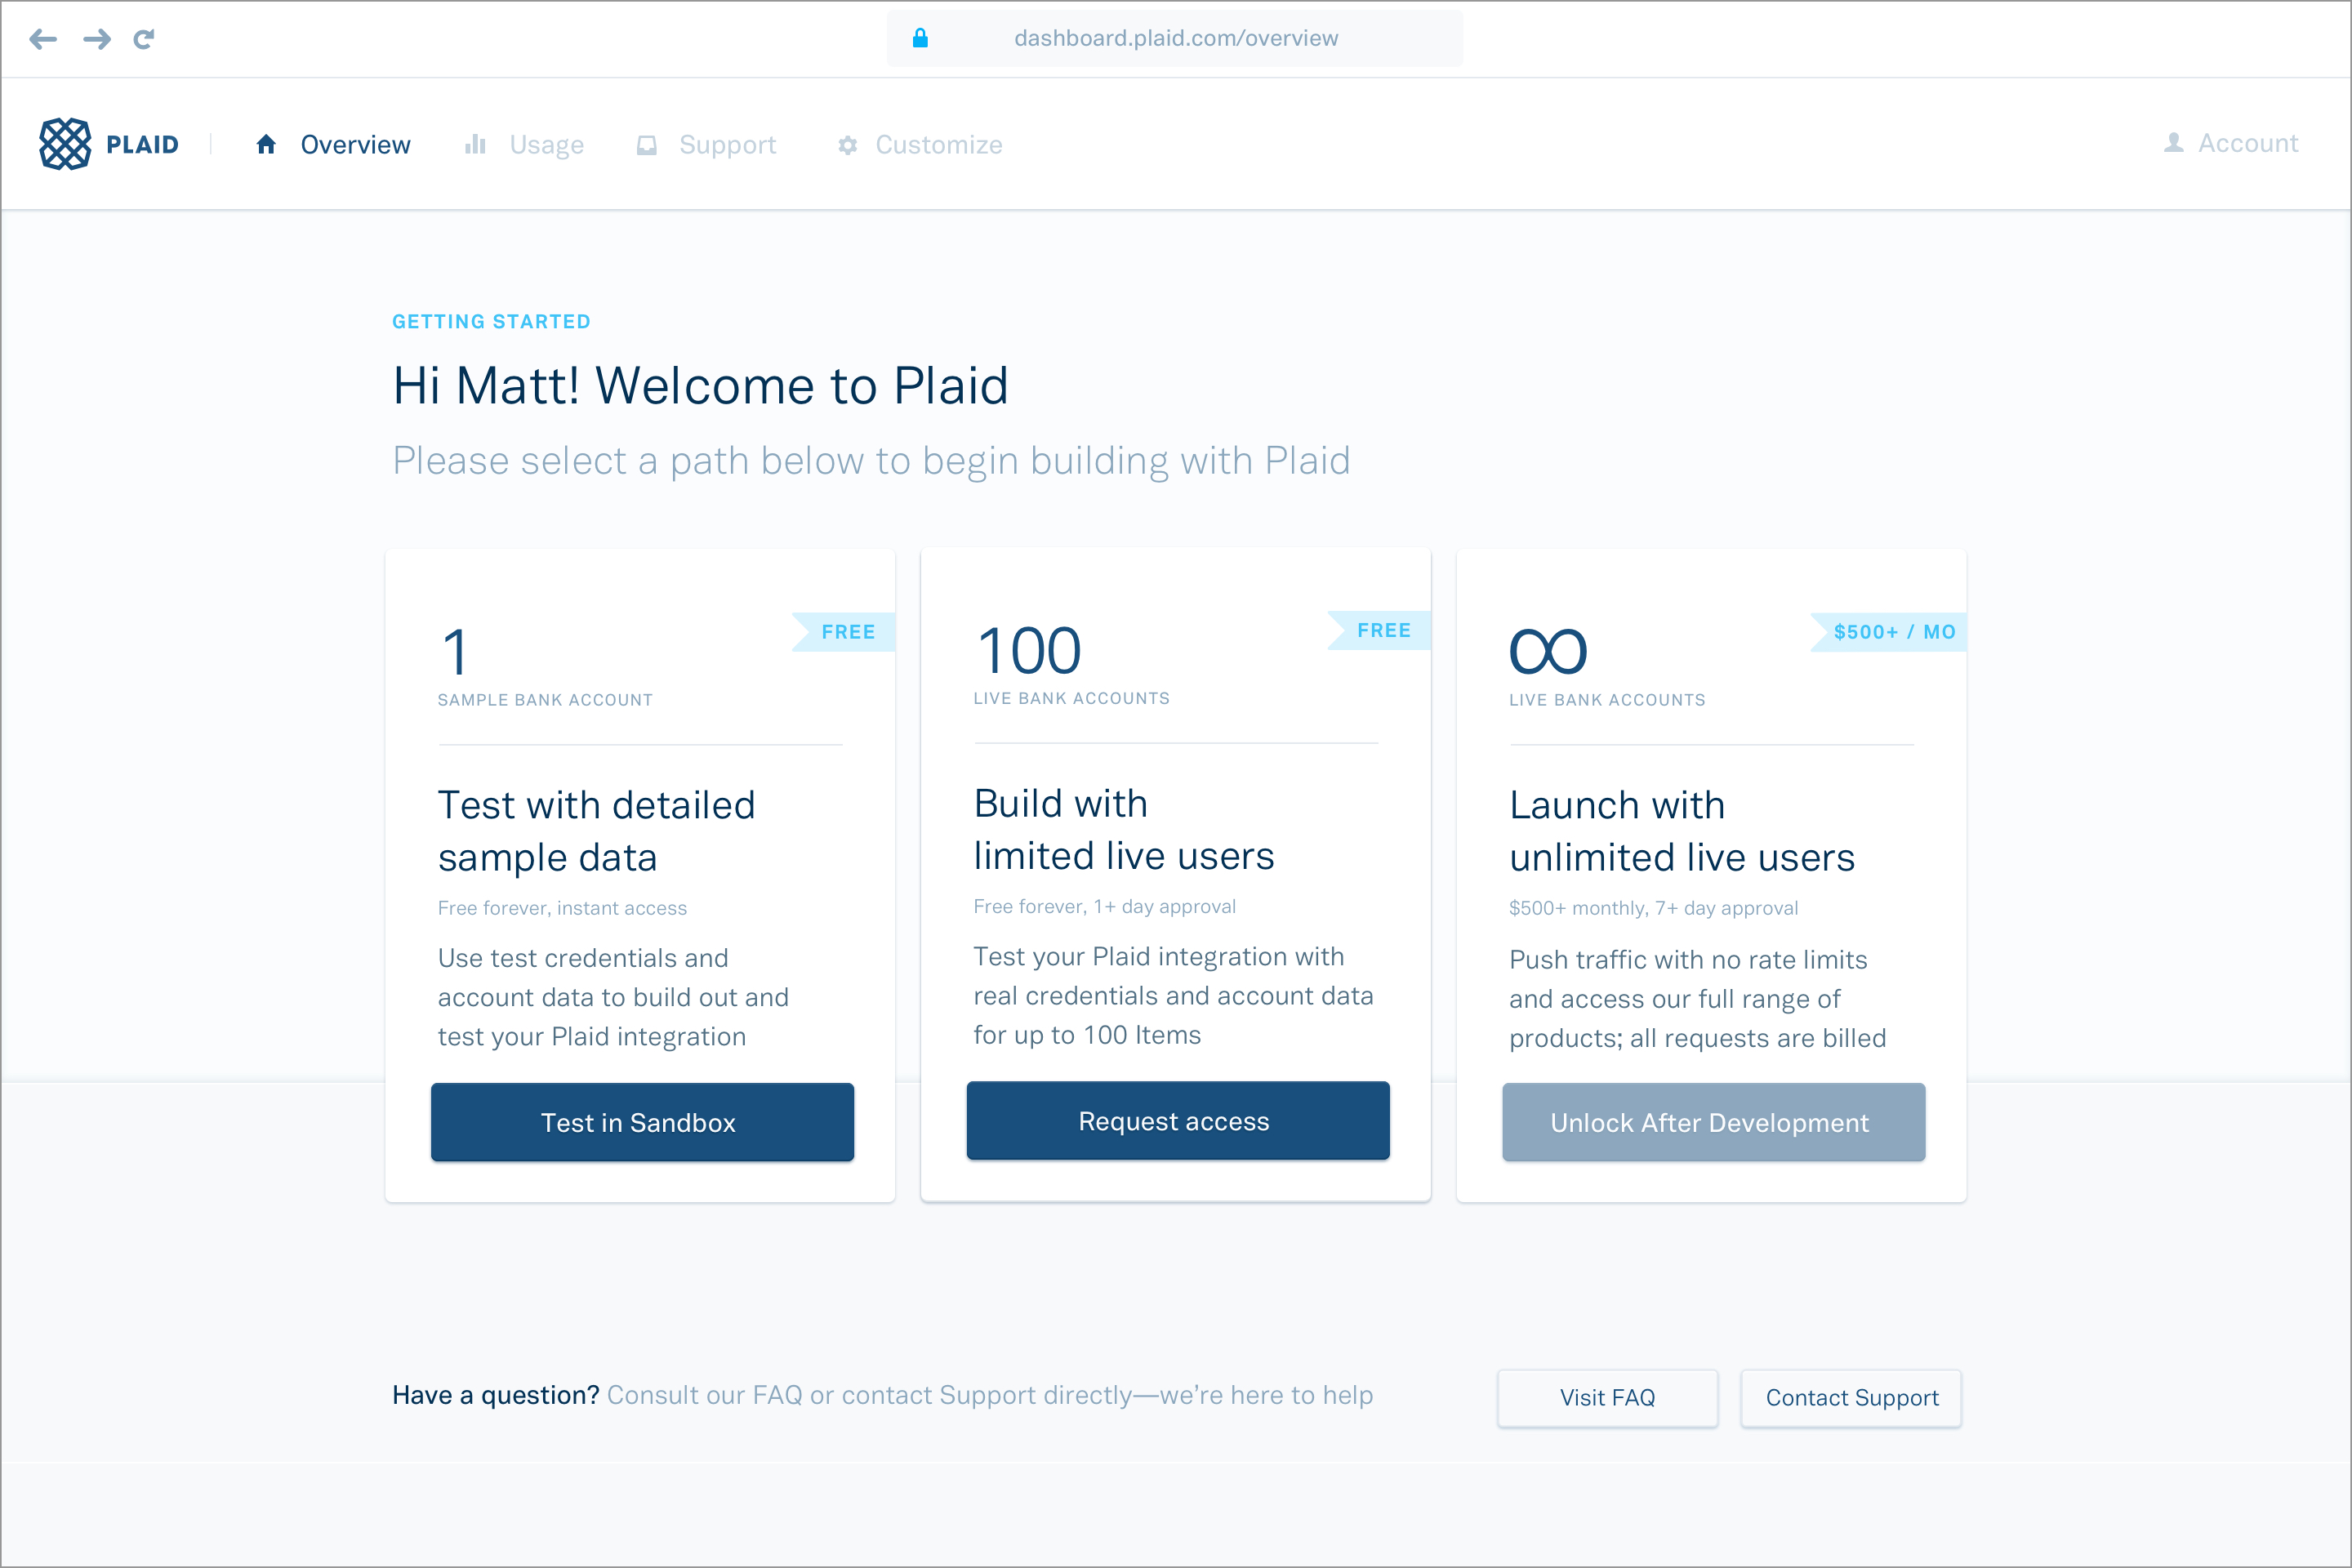Reload the page with refresh icon
Screen dimensions: 2352x1568
pos(144,39)
